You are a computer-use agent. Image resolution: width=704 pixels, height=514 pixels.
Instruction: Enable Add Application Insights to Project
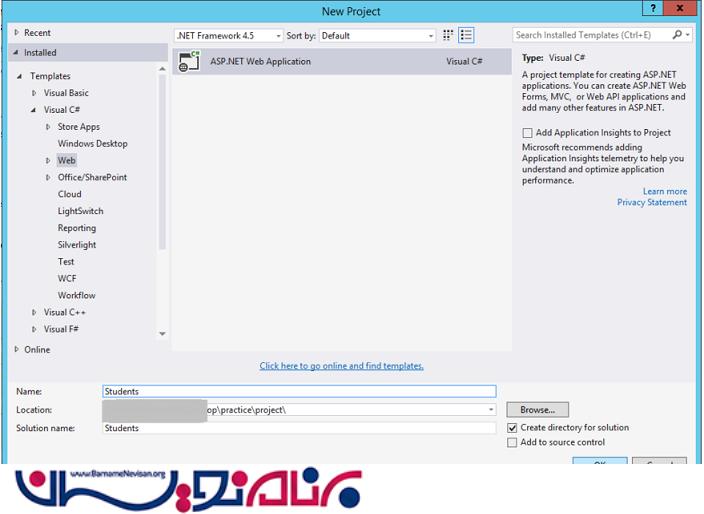point(528,133)
